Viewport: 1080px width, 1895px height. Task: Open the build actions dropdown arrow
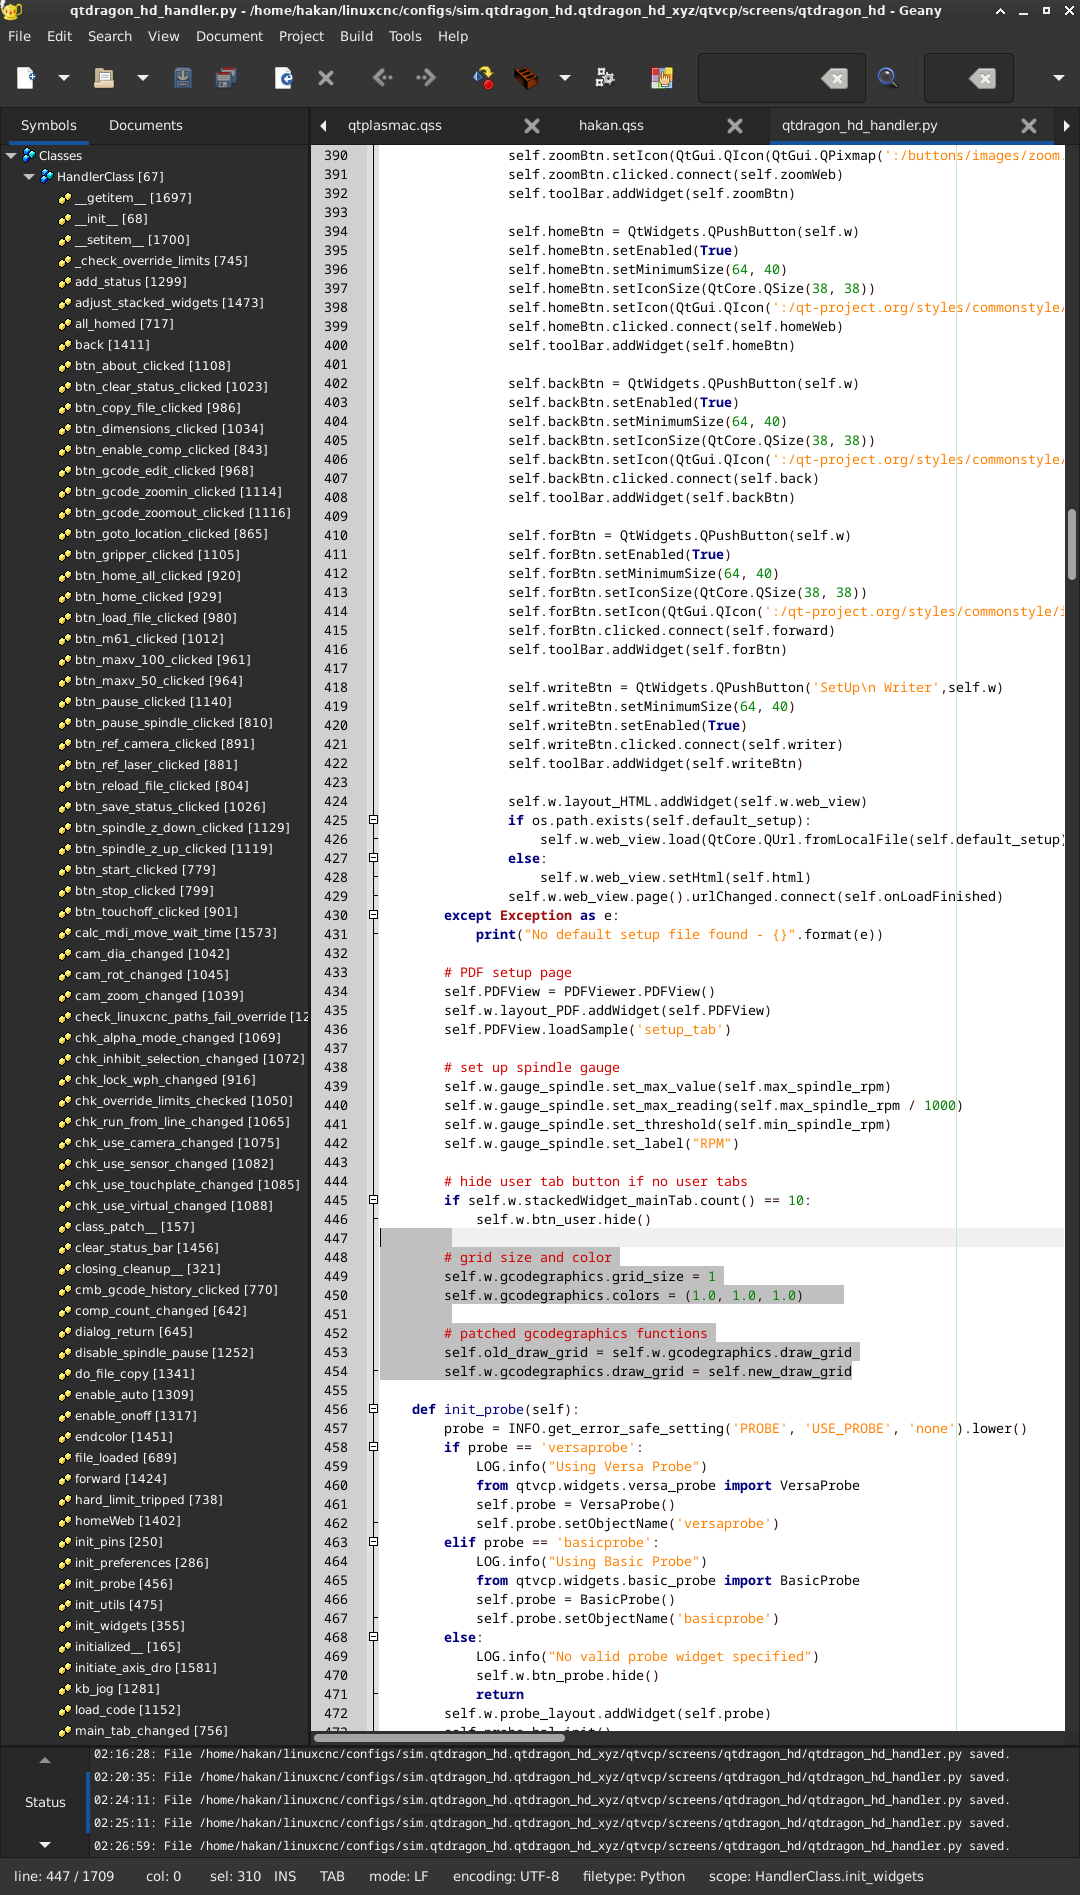pyautogui.click(x=565, y=78)
